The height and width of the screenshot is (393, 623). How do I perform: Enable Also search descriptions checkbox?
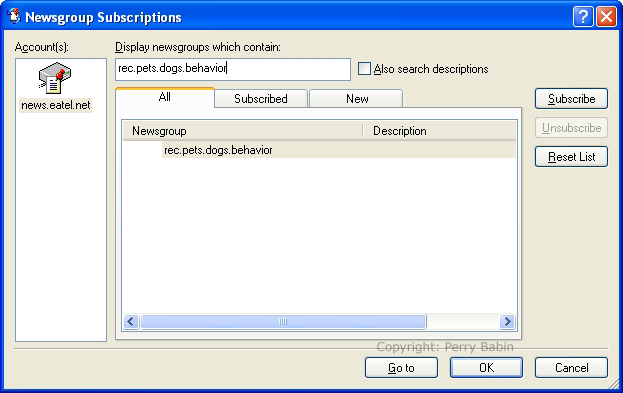(364, 69)
